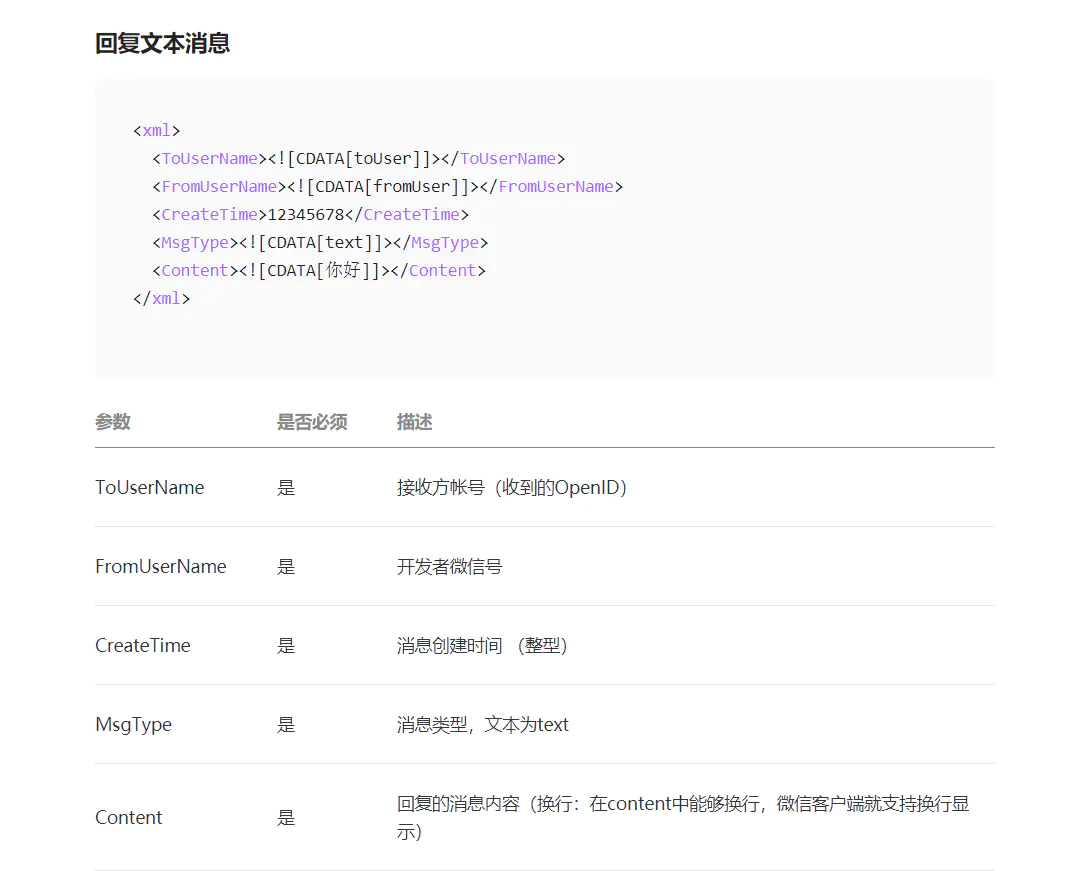Click 是 in the FromUserName row
Viewport: 1073px width, 871px height.
click(286, 567)
